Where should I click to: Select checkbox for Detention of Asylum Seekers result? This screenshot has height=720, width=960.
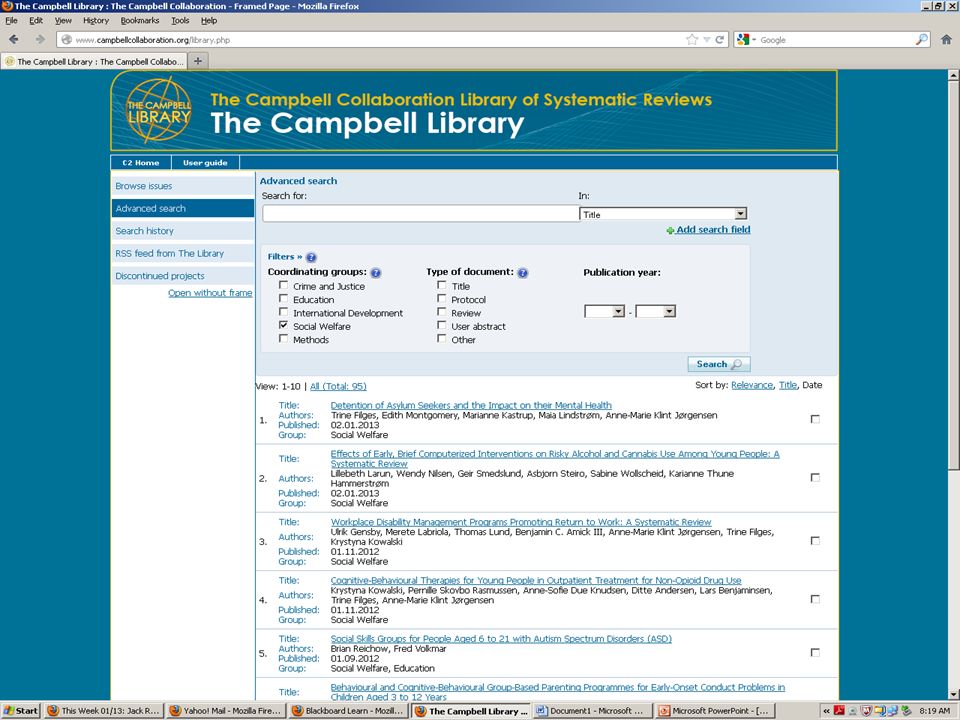815,419
